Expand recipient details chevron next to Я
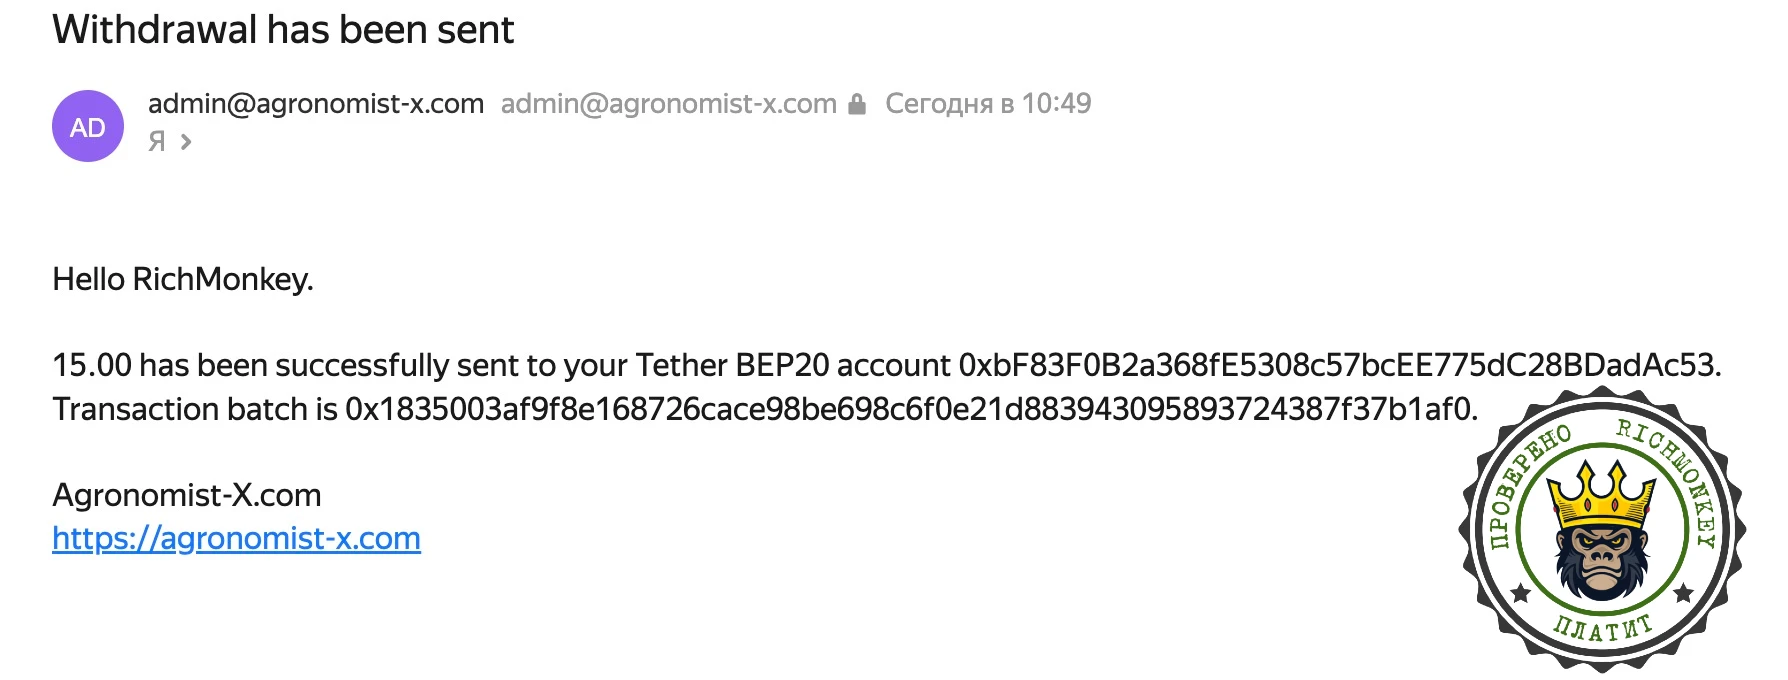This screenshot has height=680, width=1788. (186, 142)
